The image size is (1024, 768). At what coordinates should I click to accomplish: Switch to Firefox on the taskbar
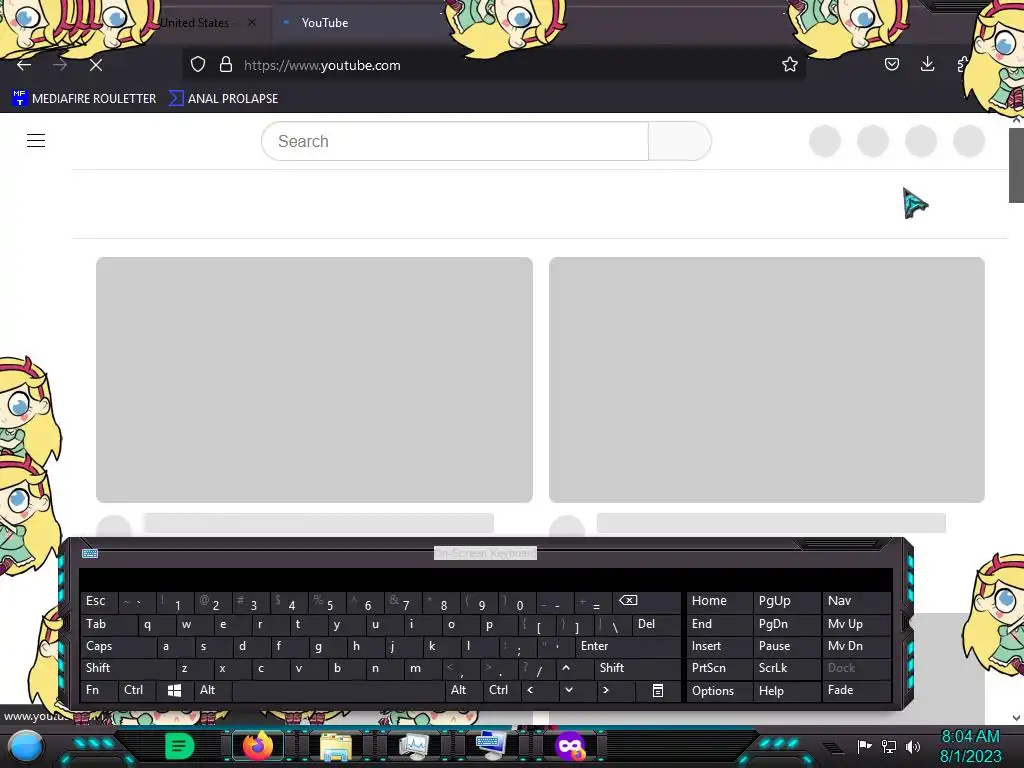[257, 746]
